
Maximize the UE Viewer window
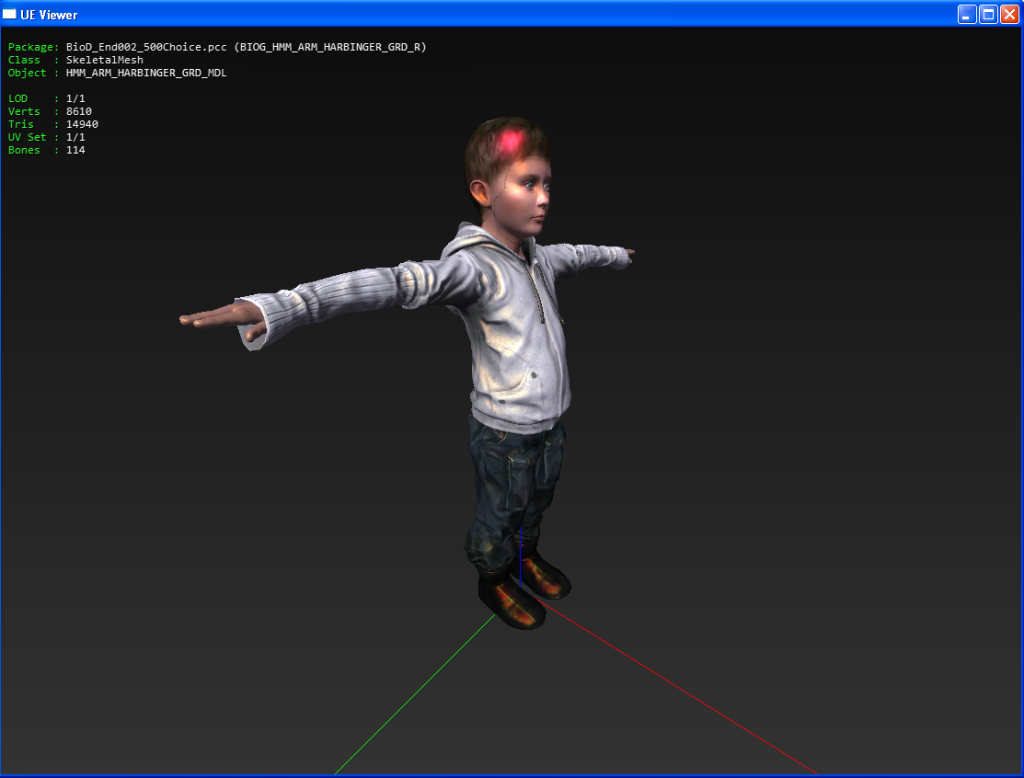989,14
